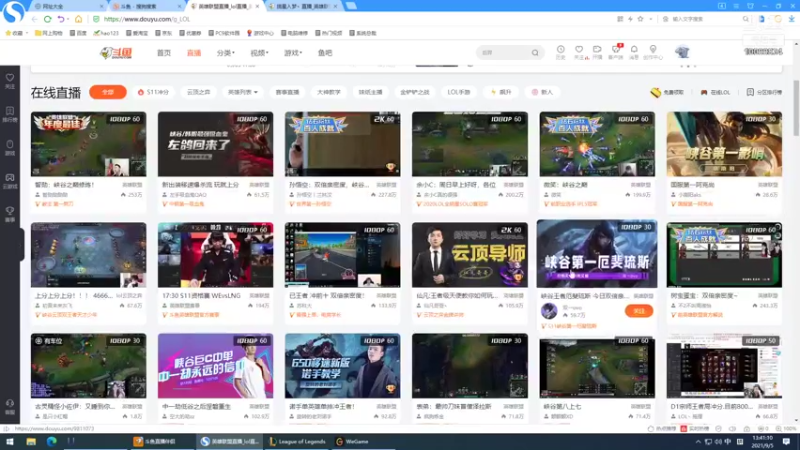Open File Explorer from taskbar
The width and height of the screenshot is (800, 450).
[x=31, y=441]
